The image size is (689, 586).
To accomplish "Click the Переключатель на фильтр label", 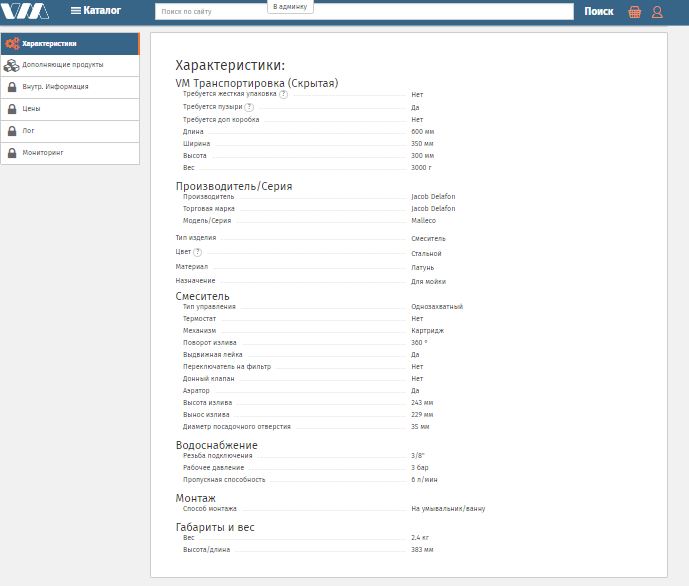I will (227, 366).
